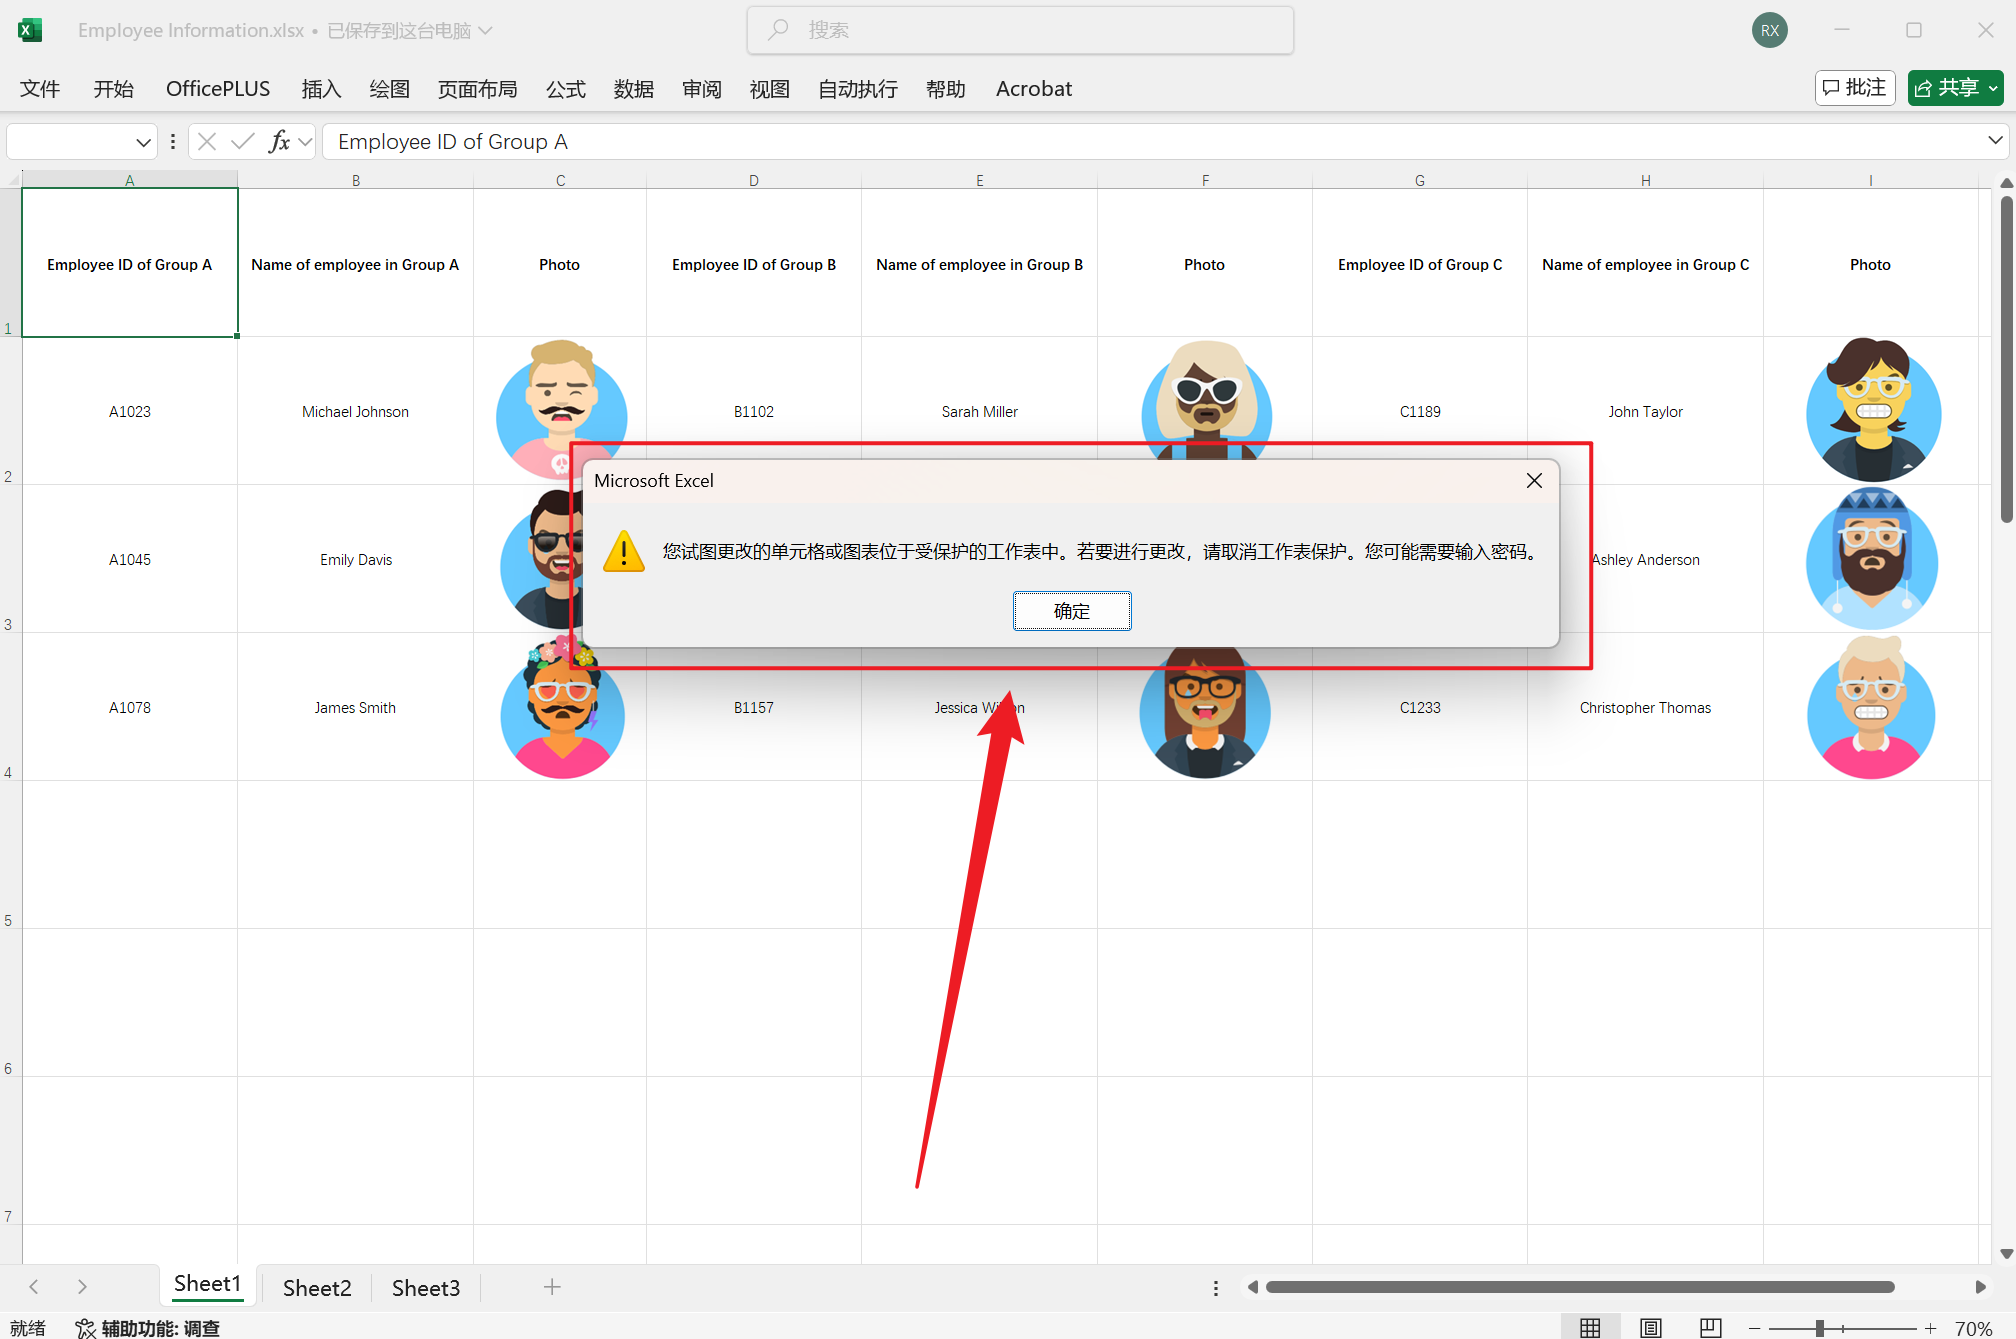The width and height of the screenshot is (2016, 1339).
Task: Switch to Page Layout view icon
Action: point(1649,1327)
